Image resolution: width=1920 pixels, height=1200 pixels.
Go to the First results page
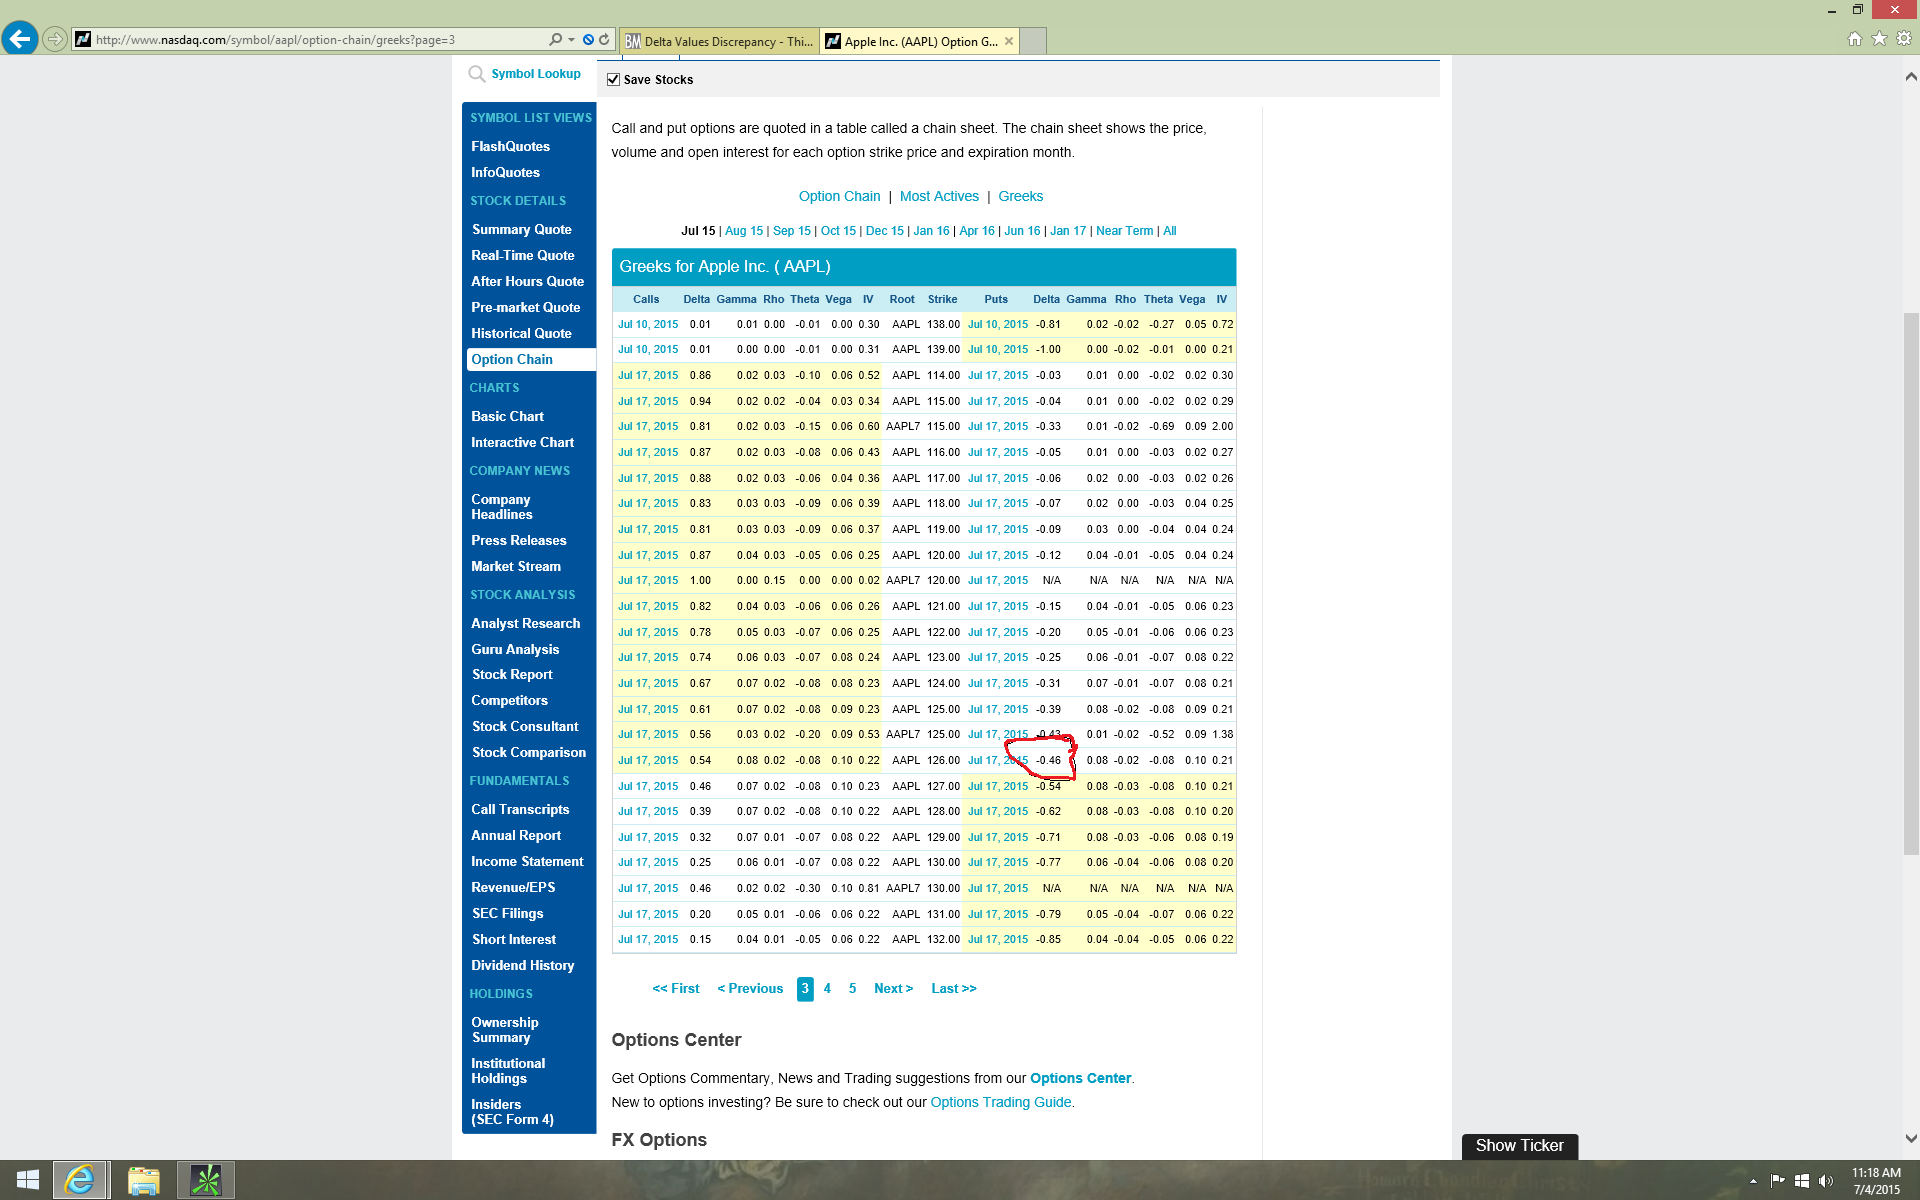point(676,988)
